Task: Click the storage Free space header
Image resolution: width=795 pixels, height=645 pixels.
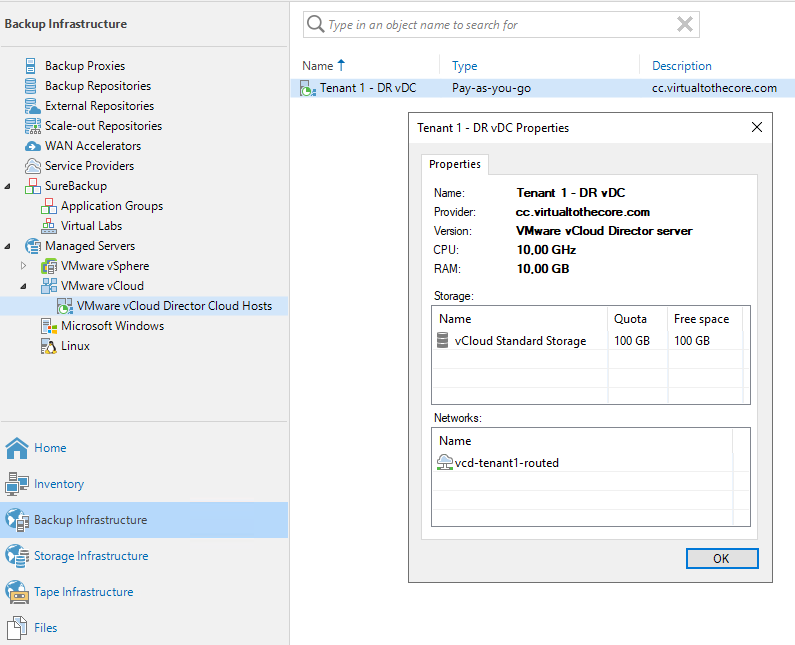Action: [x=702, y=319]
